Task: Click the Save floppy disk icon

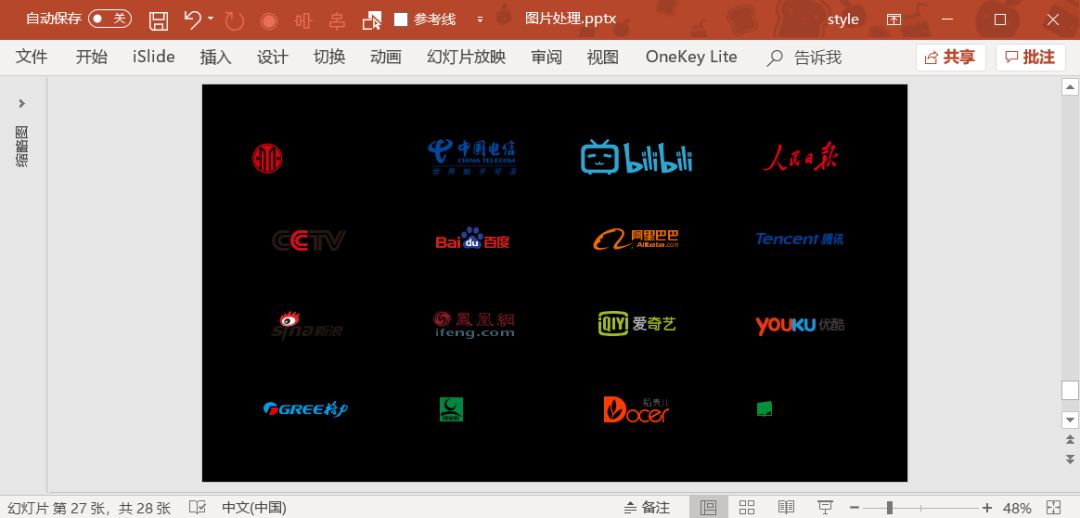Action: (x=158, y=21)
